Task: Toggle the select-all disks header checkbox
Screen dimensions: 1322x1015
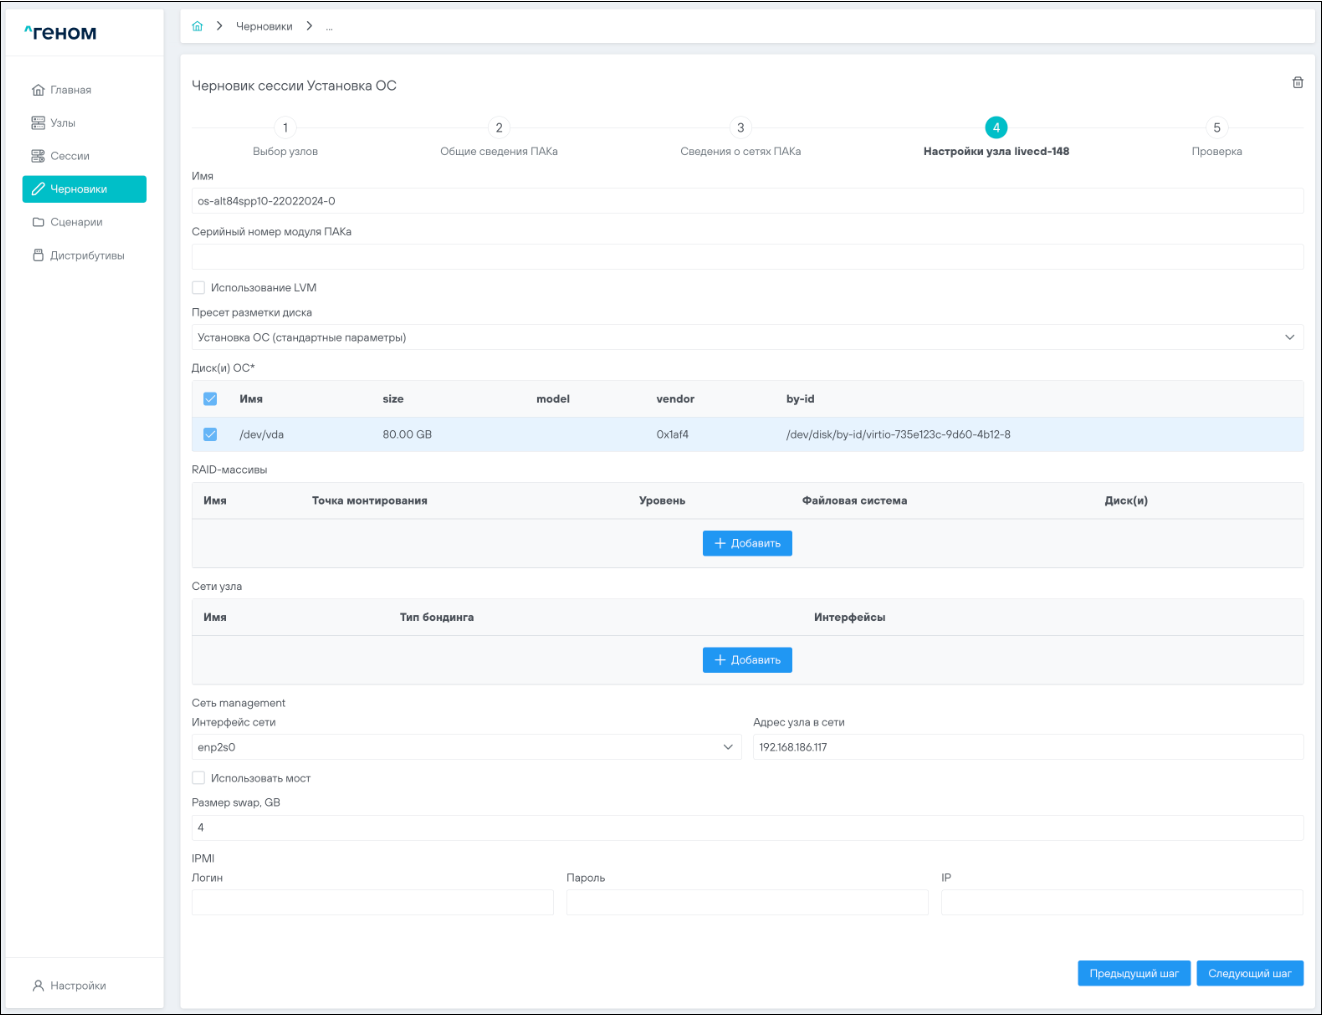Action: click(210, 399)
